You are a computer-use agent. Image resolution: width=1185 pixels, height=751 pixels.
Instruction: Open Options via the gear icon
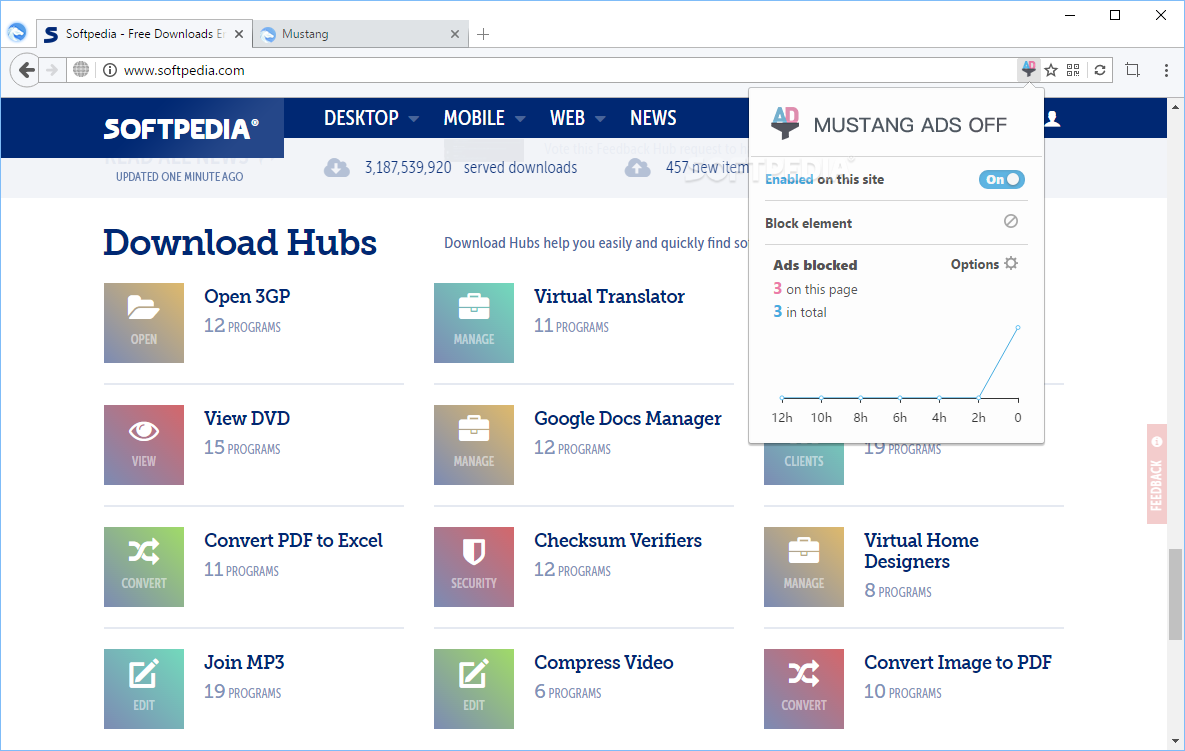click(x=1011, y=264)
